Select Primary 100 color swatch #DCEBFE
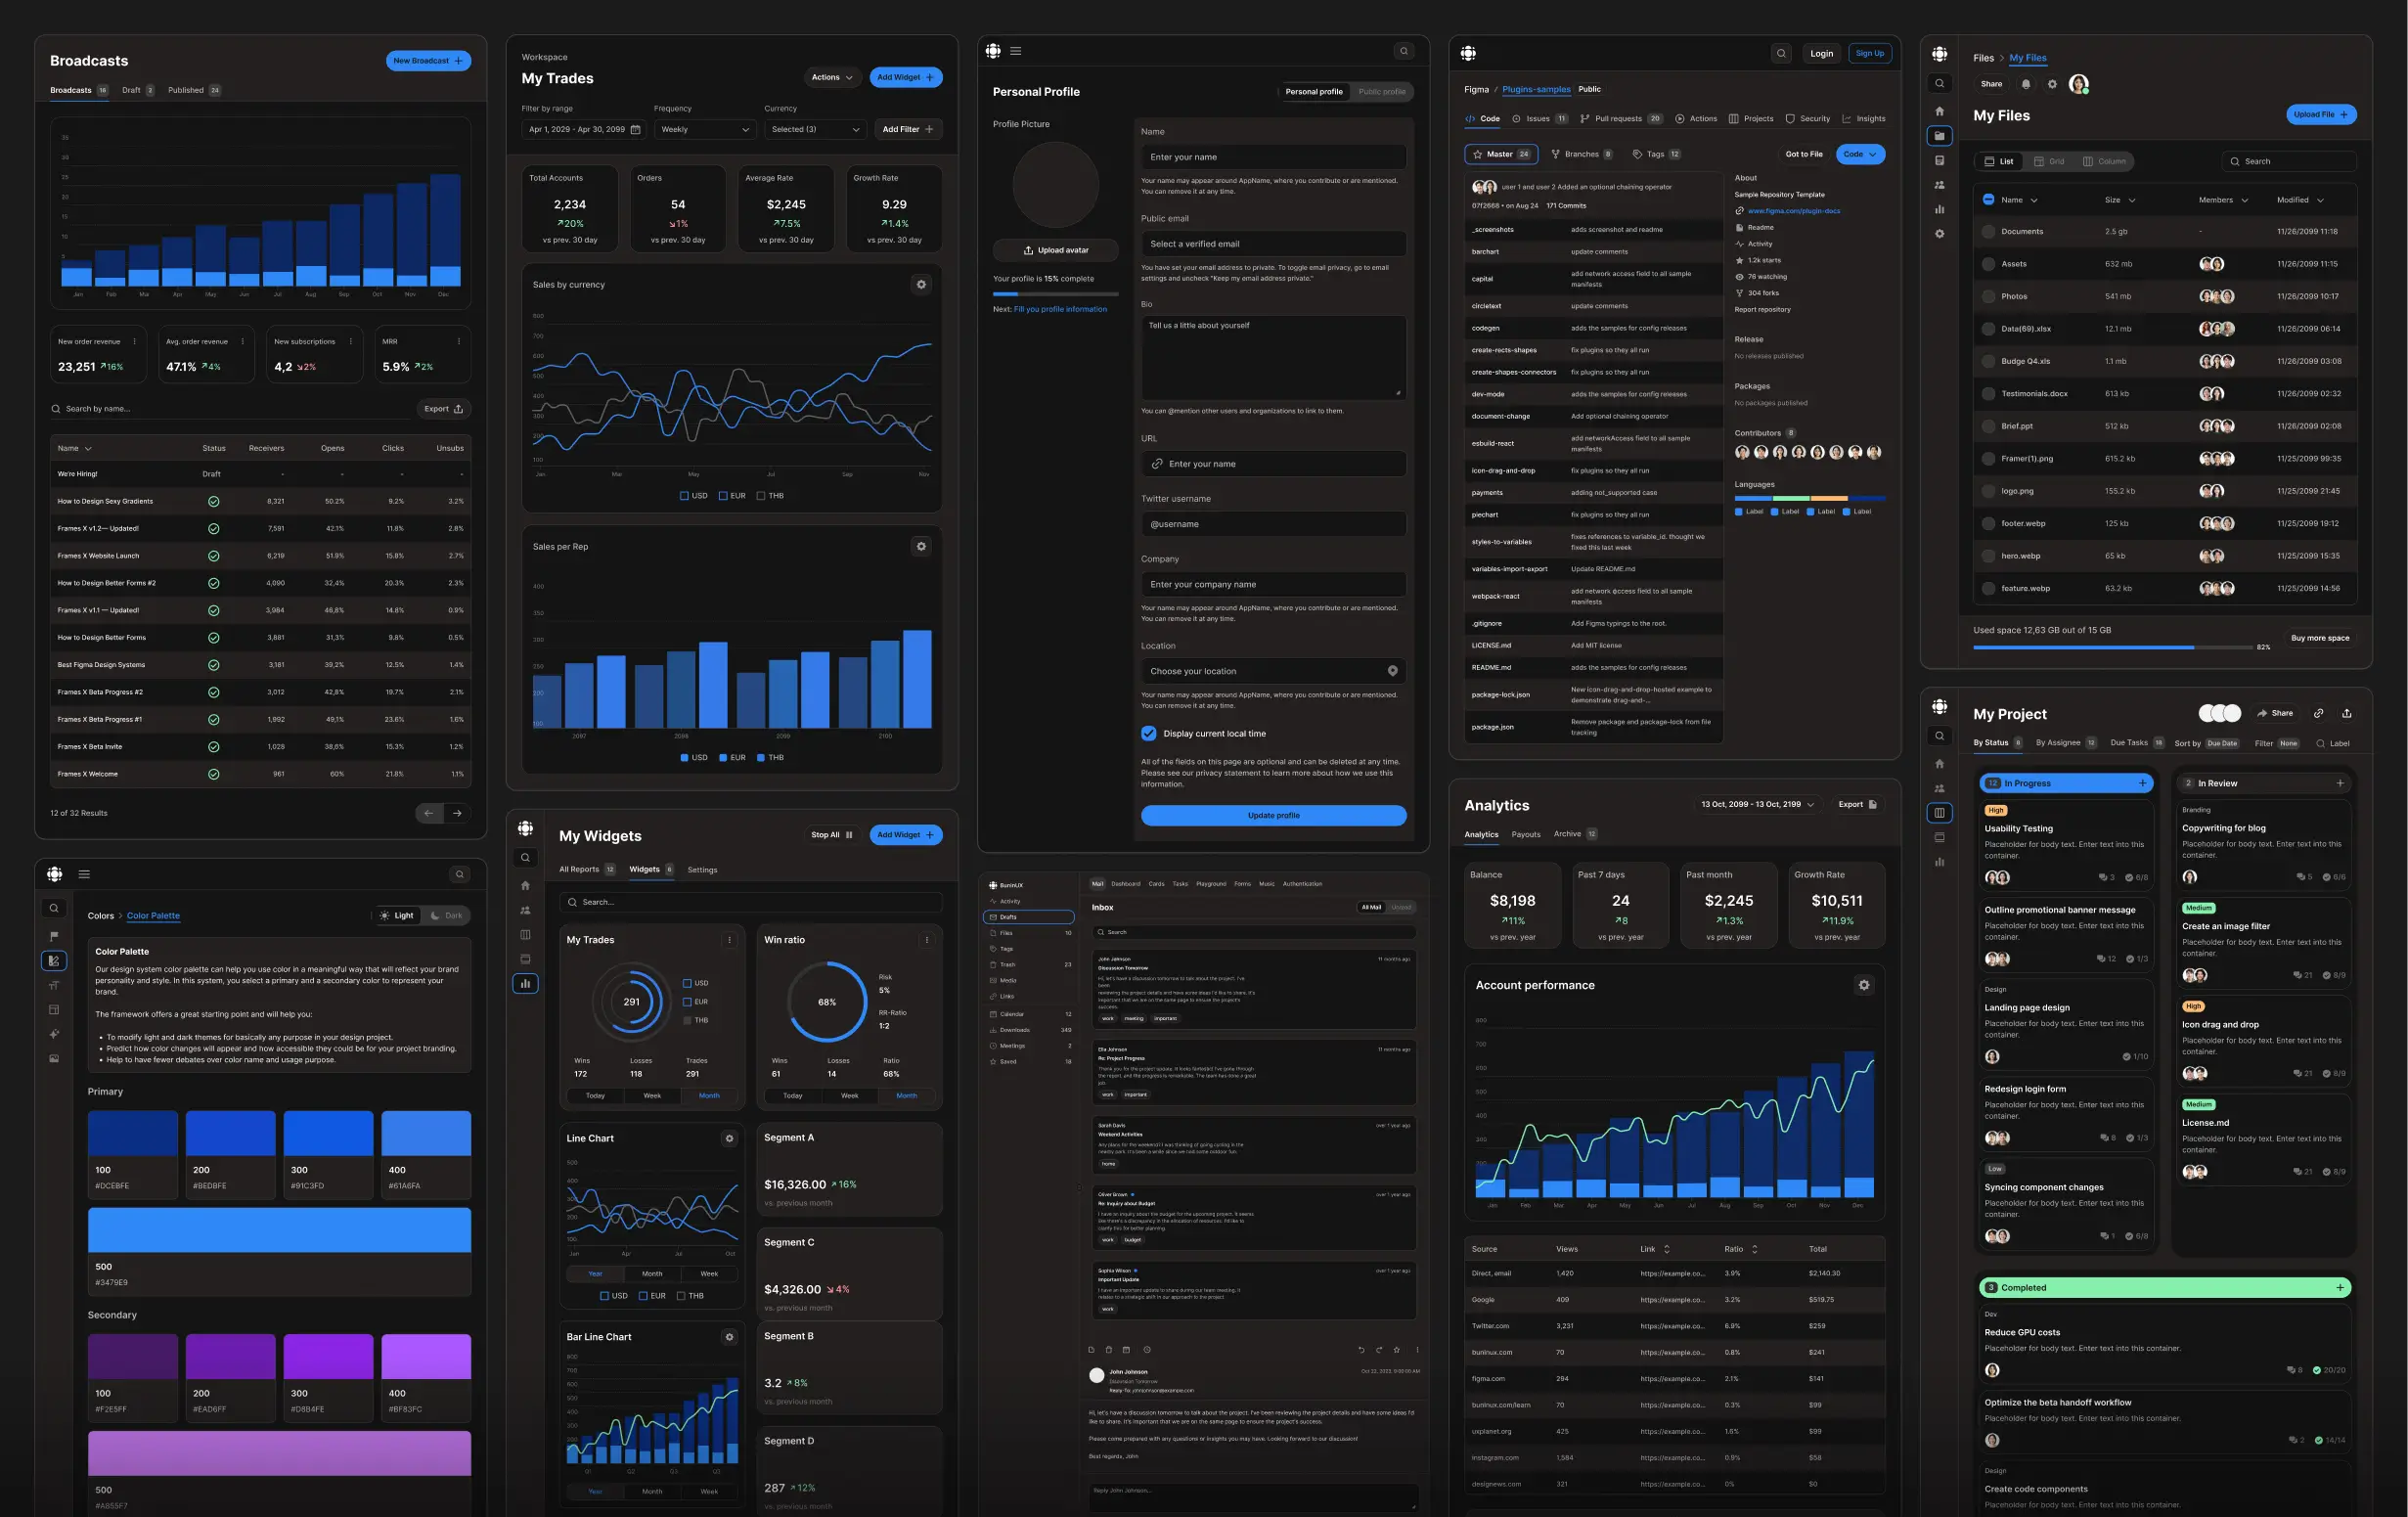 point(132,1154)
